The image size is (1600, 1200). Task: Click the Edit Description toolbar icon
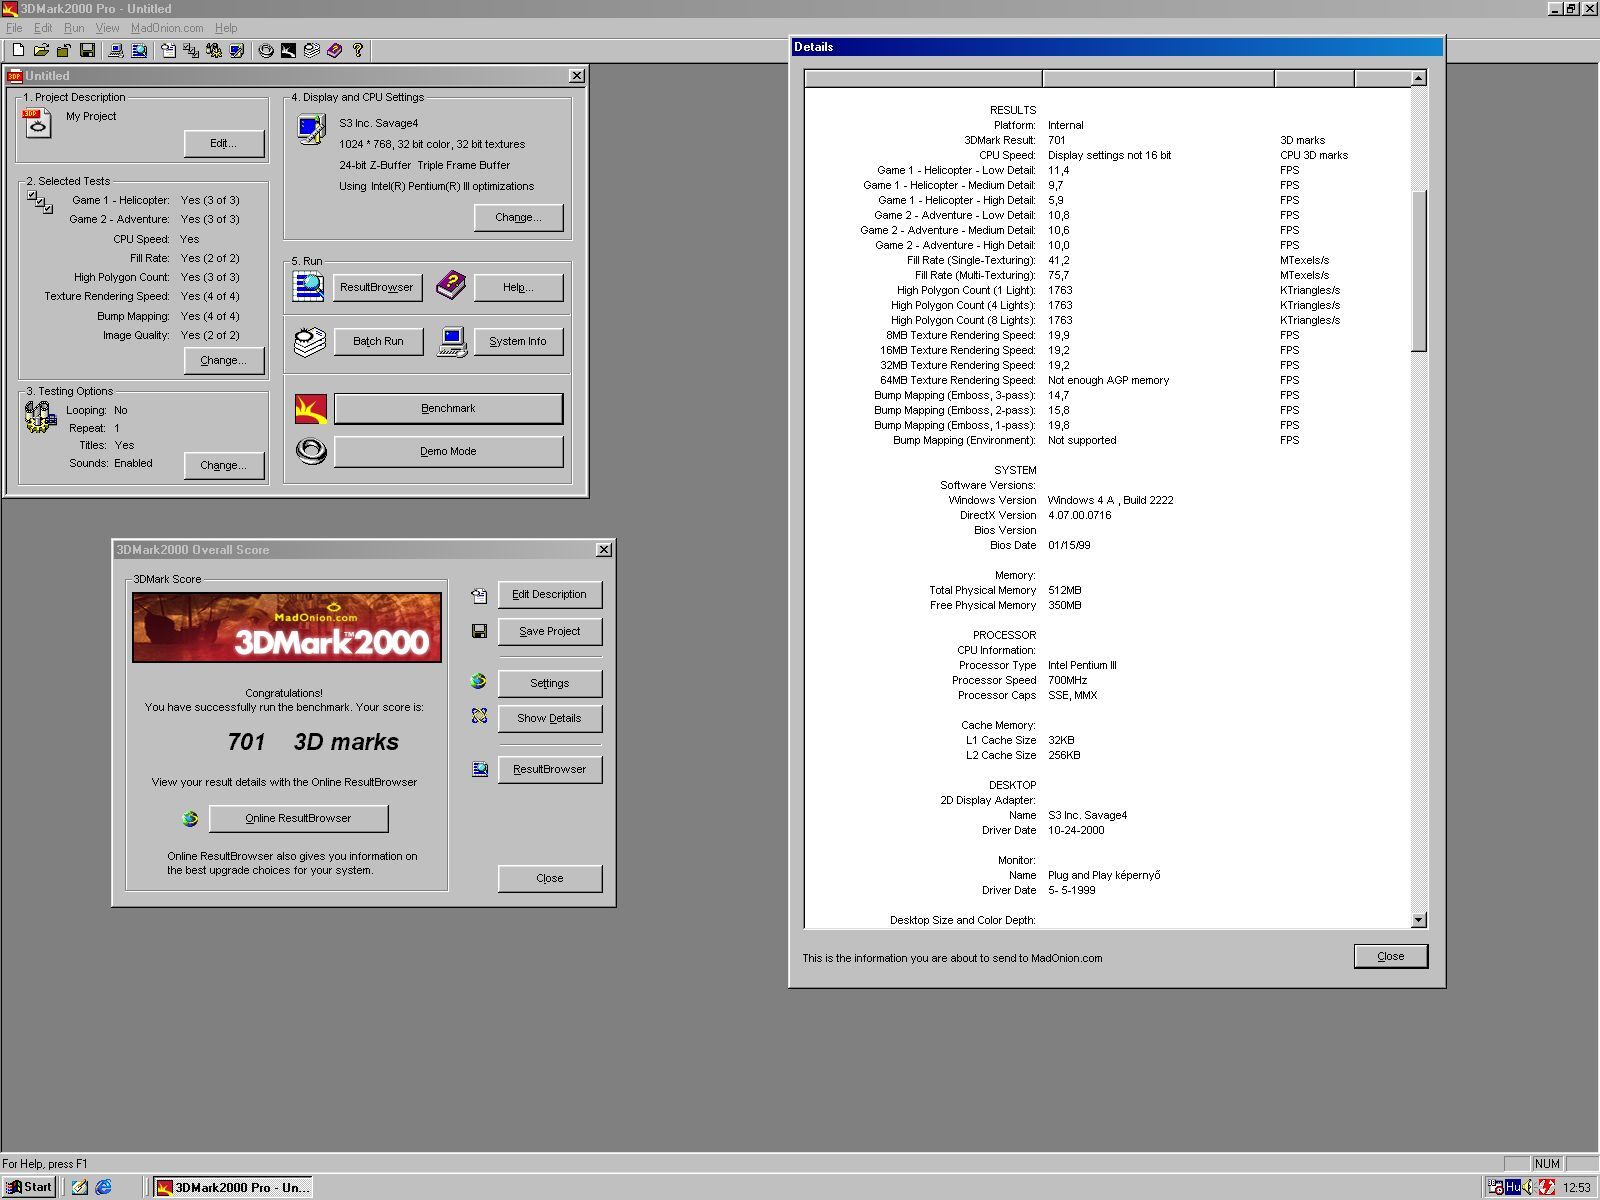(168, 50)
